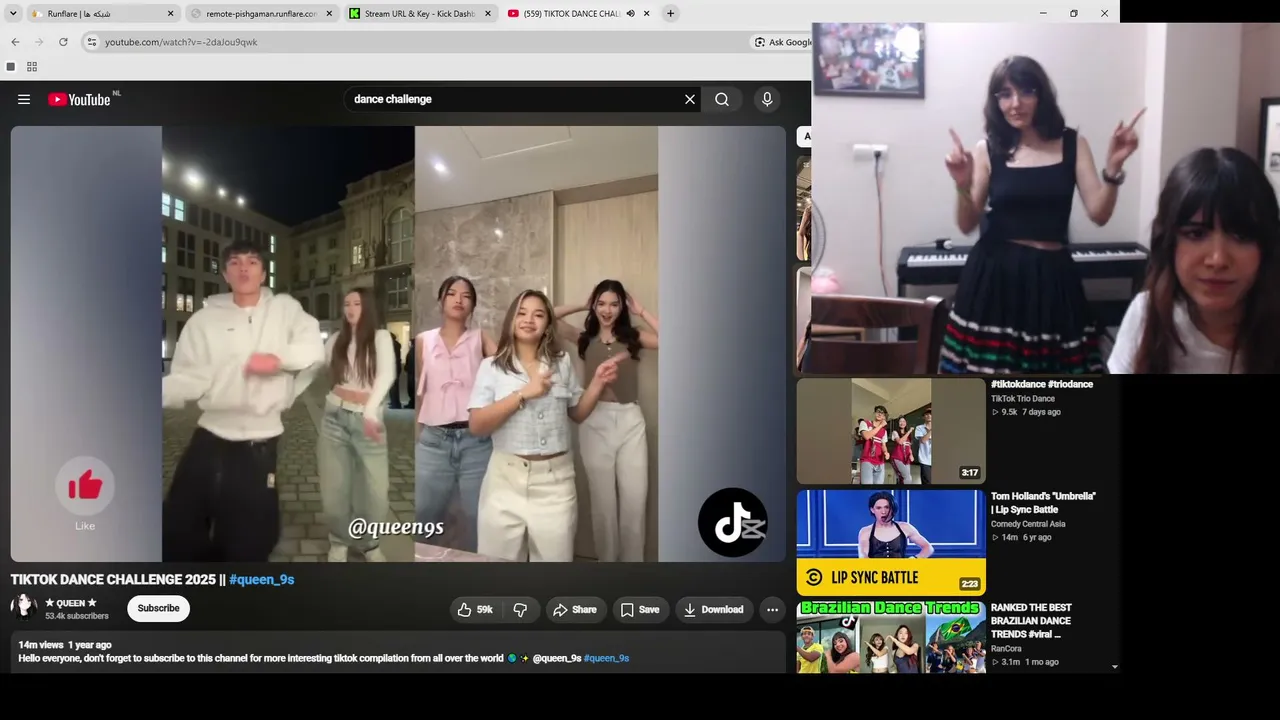The image size is (1280, 720).
Task: Open the RANKED THE BEST BRAZILIAN DANCE title
Action: point(1031,621)
